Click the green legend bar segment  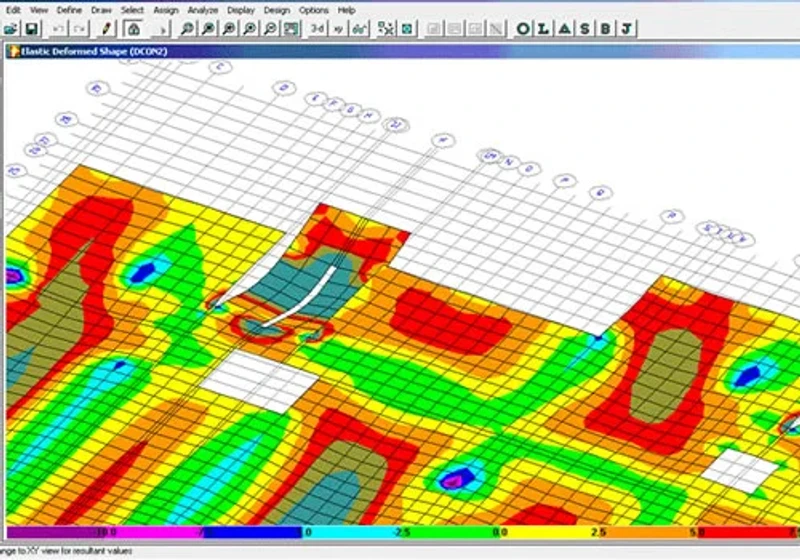click(449, 532)
